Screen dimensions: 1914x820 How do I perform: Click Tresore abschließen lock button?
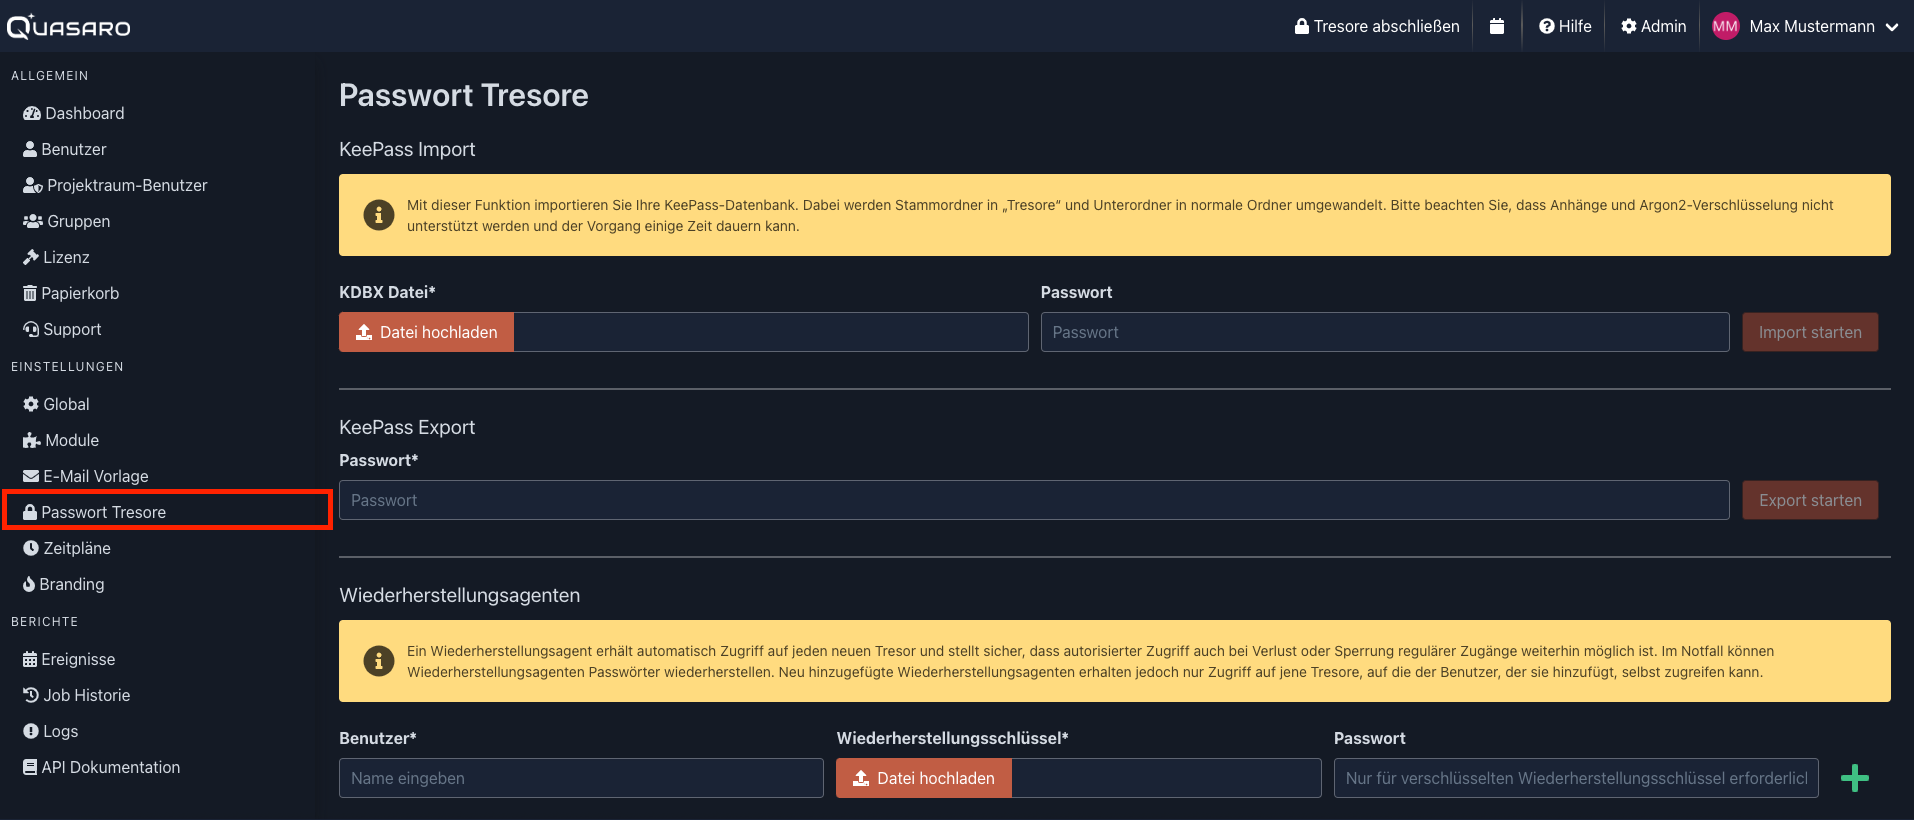1377,26
